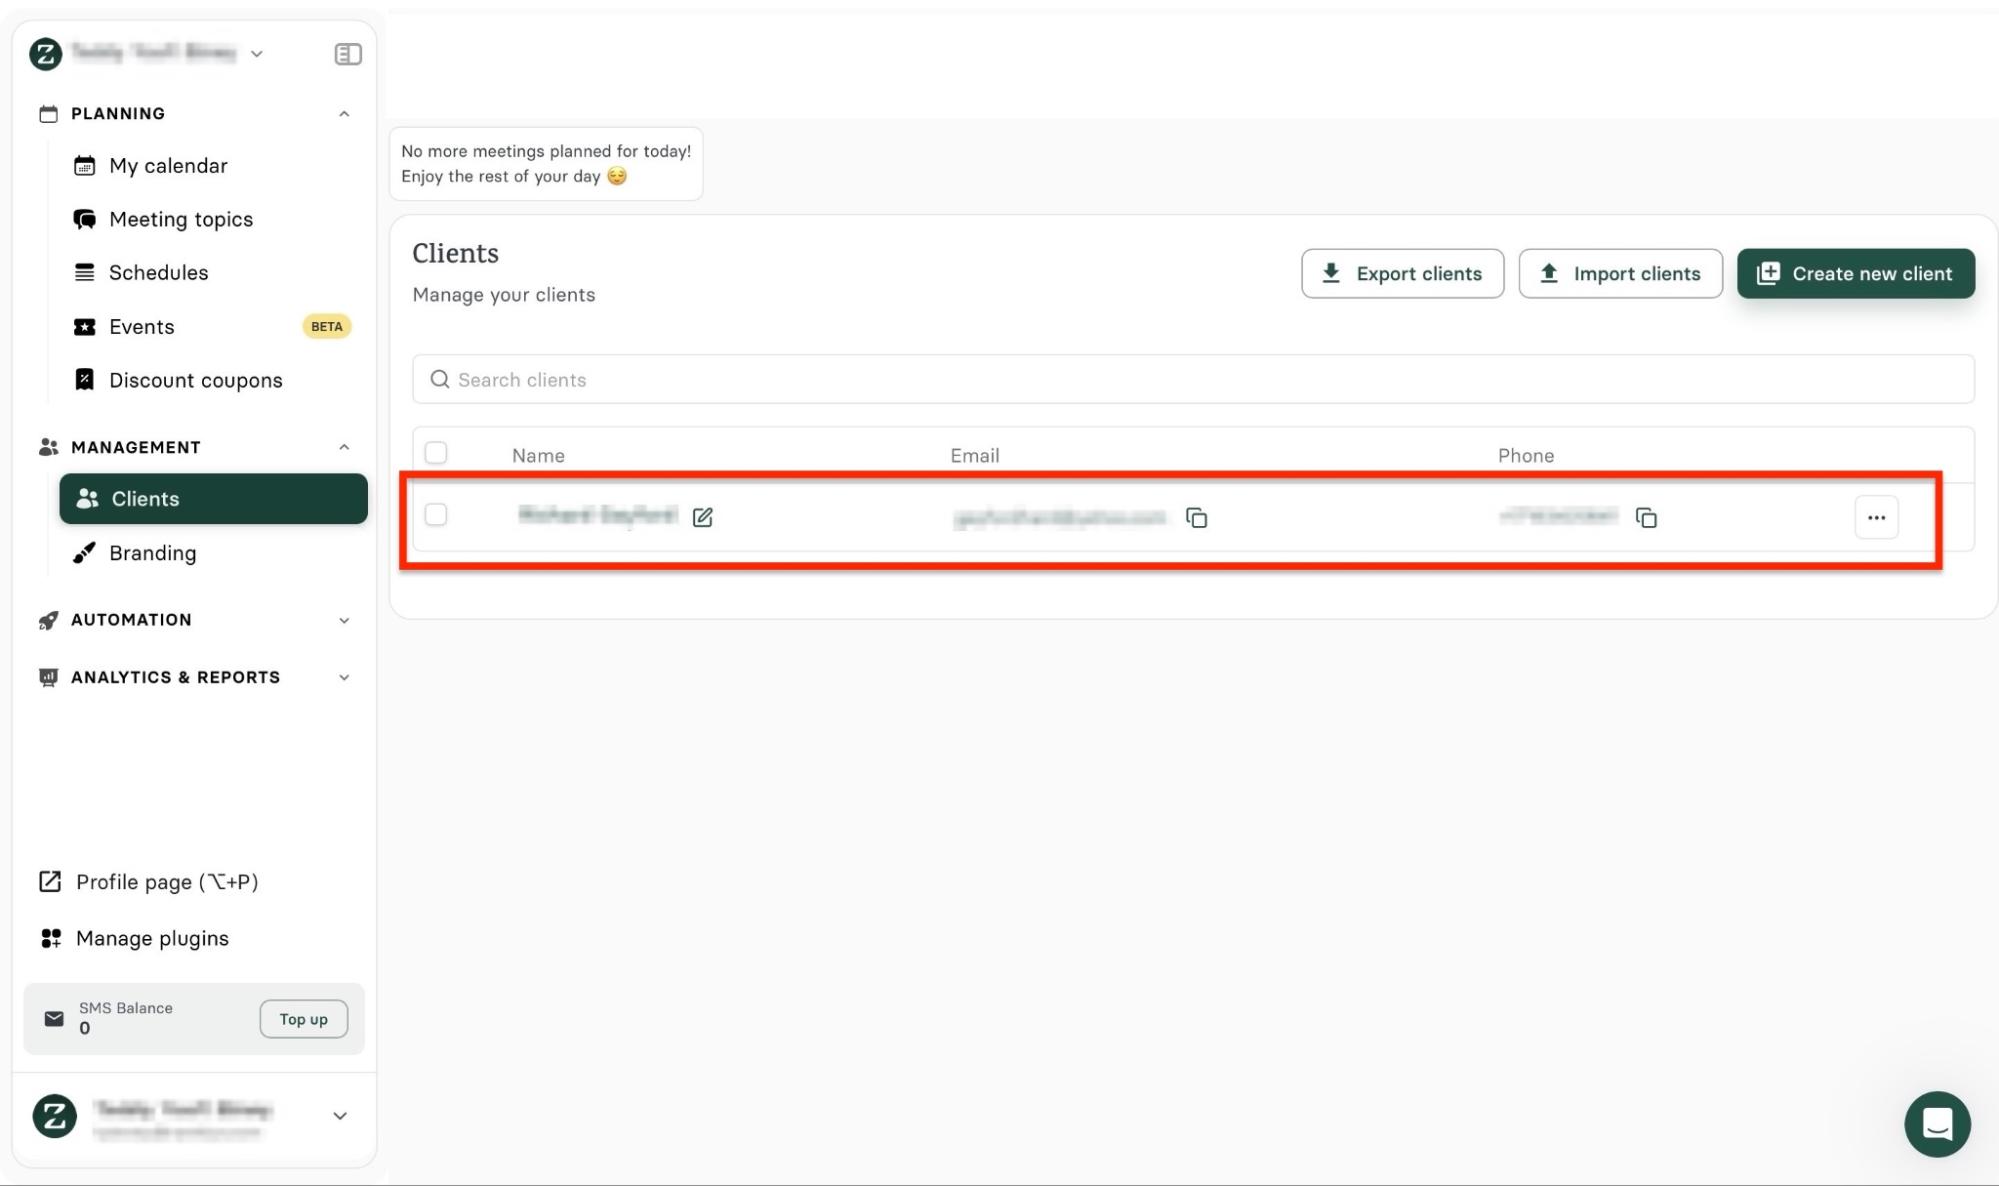1999x1186 pixels.
Task: Open the Branding page
Action: (152, 553)
